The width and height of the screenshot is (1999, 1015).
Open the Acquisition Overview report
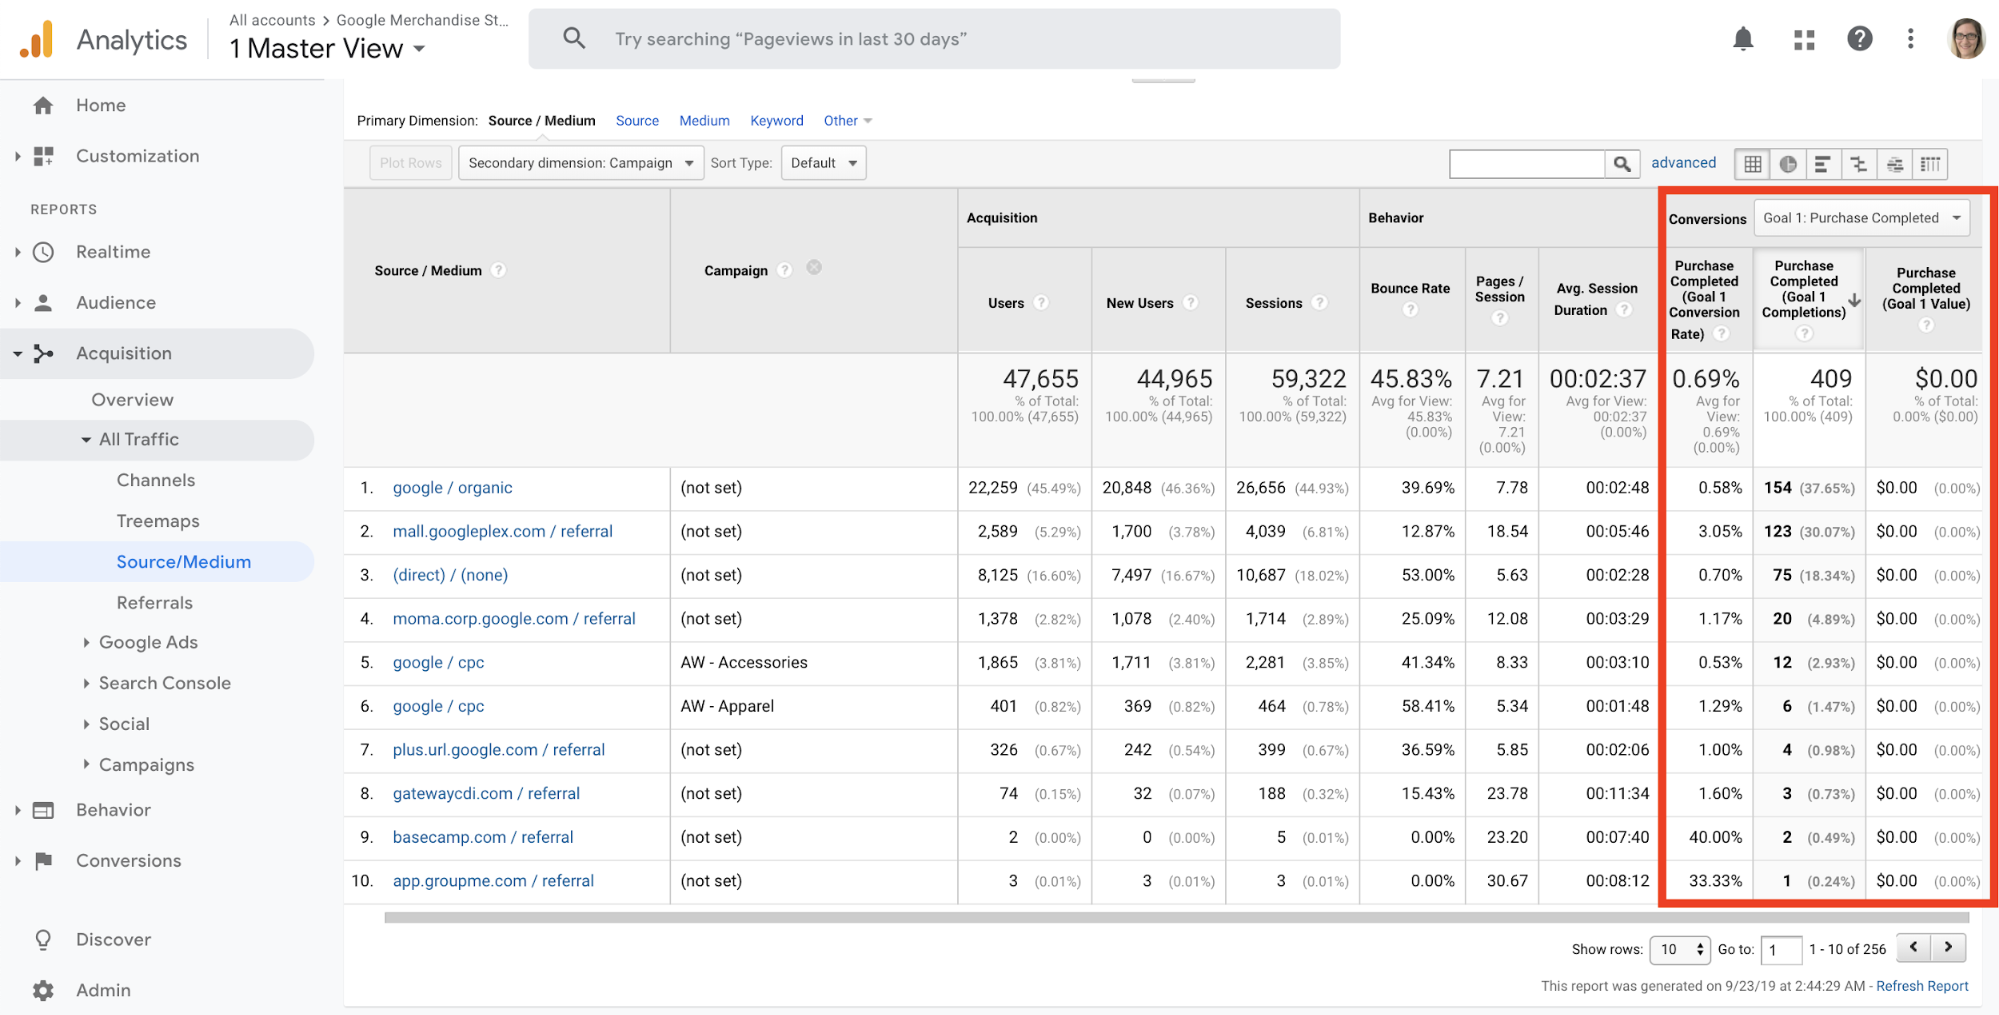coord(132,400)
